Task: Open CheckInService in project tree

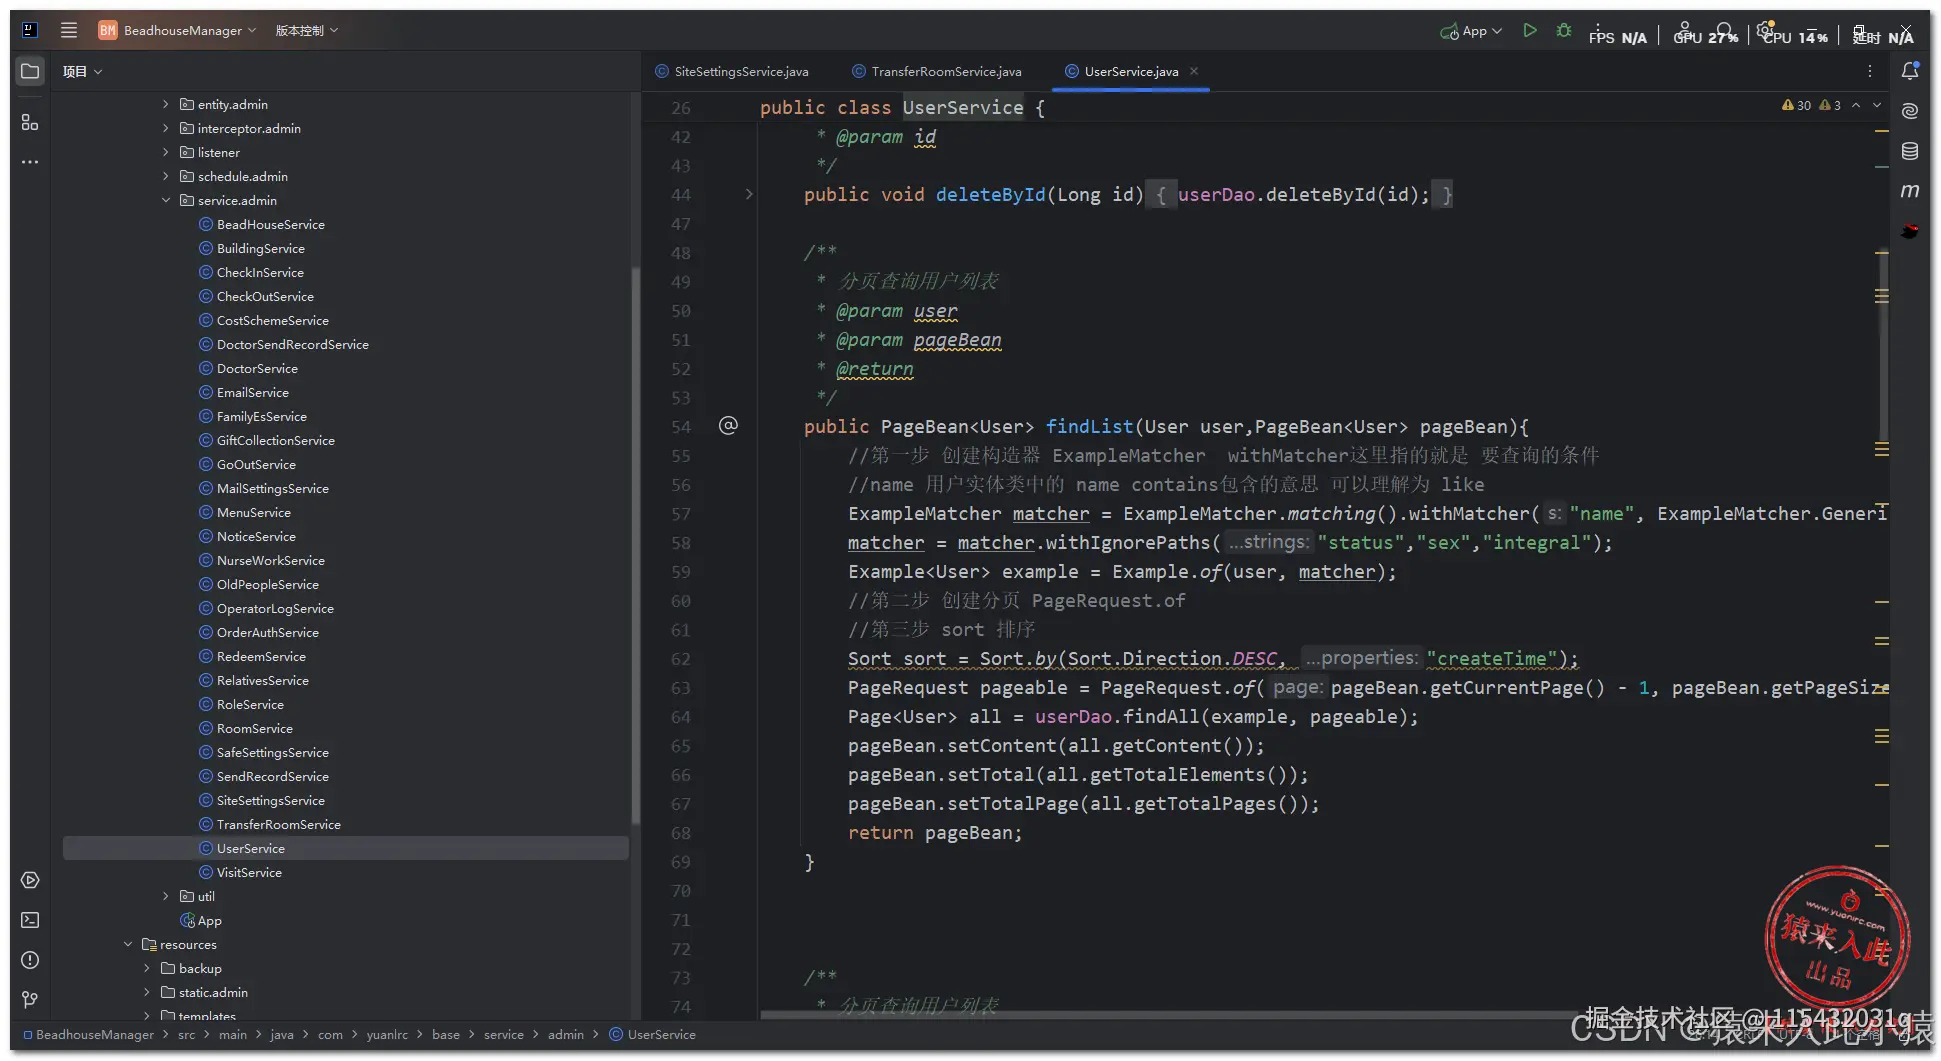Action: 260,272
